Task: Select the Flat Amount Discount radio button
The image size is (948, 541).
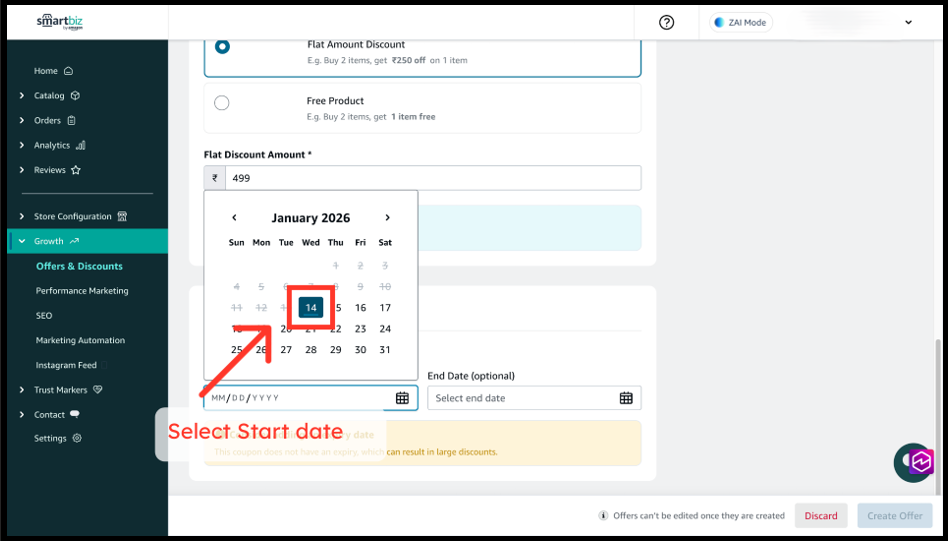Action: (222, 46)
